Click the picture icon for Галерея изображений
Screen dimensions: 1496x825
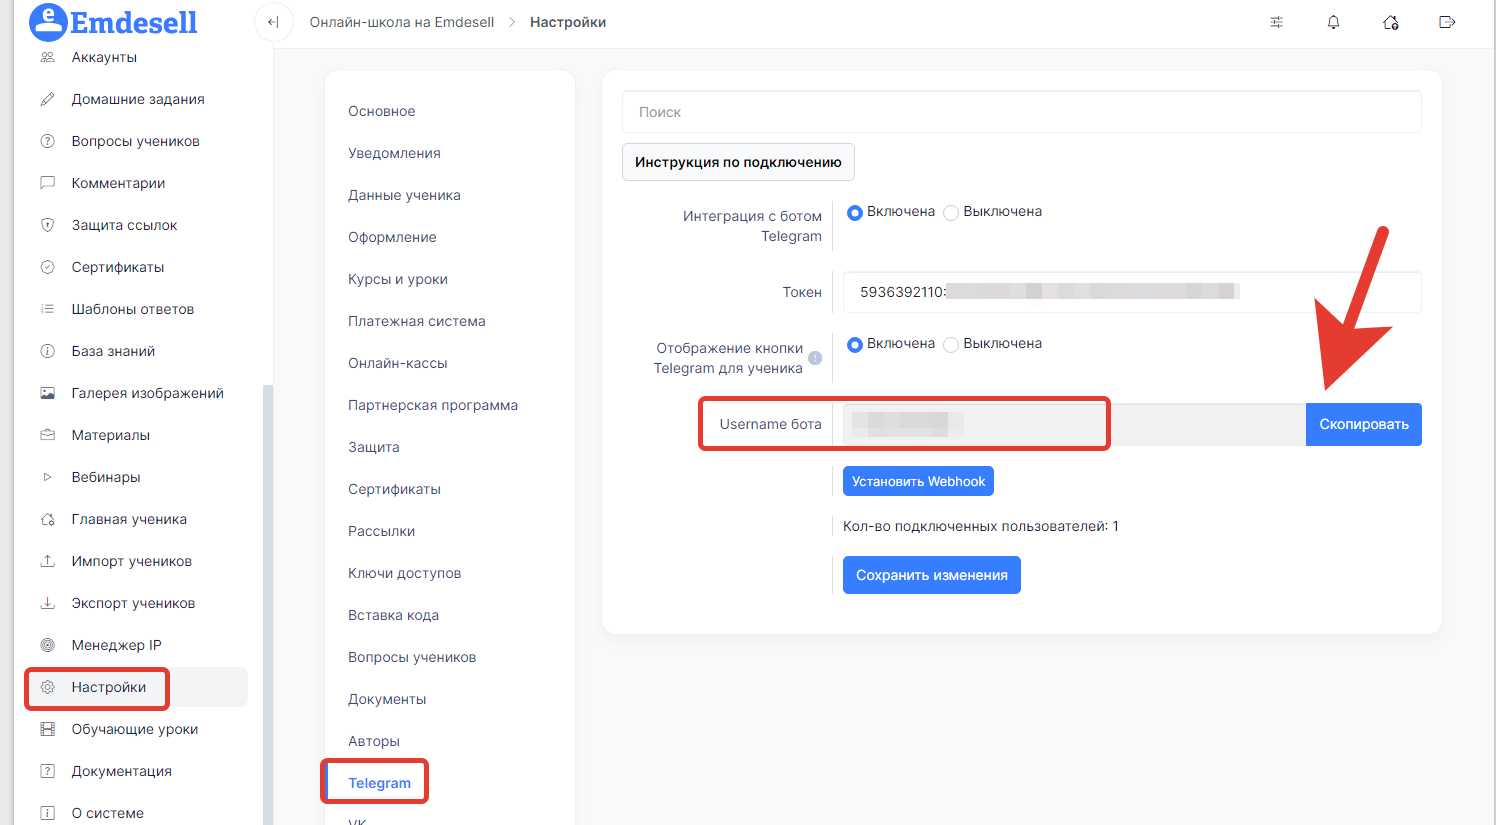pos(47,393)
